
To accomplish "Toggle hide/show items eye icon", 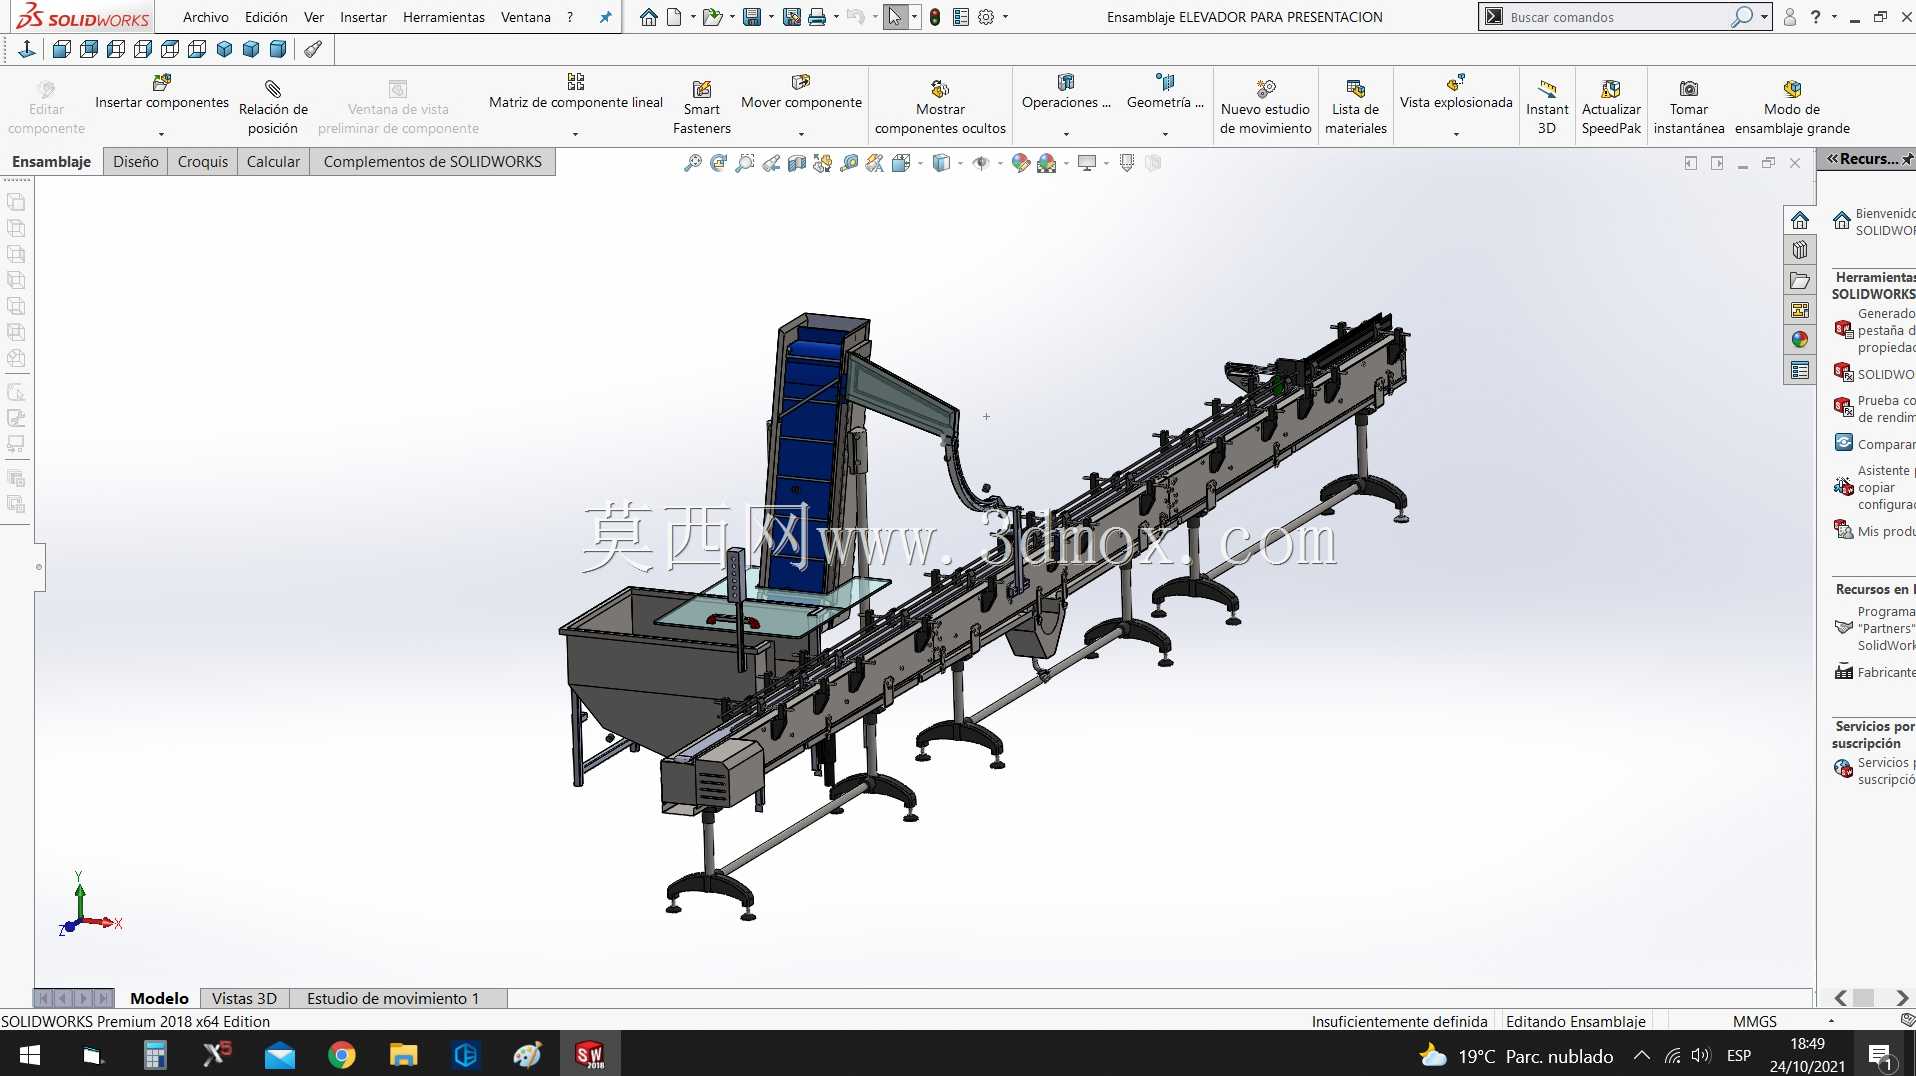I will coord(981,163).
